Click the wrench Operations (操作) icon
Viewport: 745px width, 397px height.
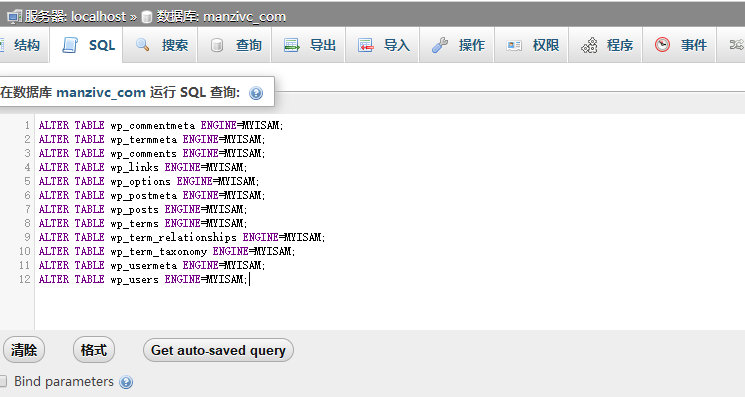coord(439,45)
